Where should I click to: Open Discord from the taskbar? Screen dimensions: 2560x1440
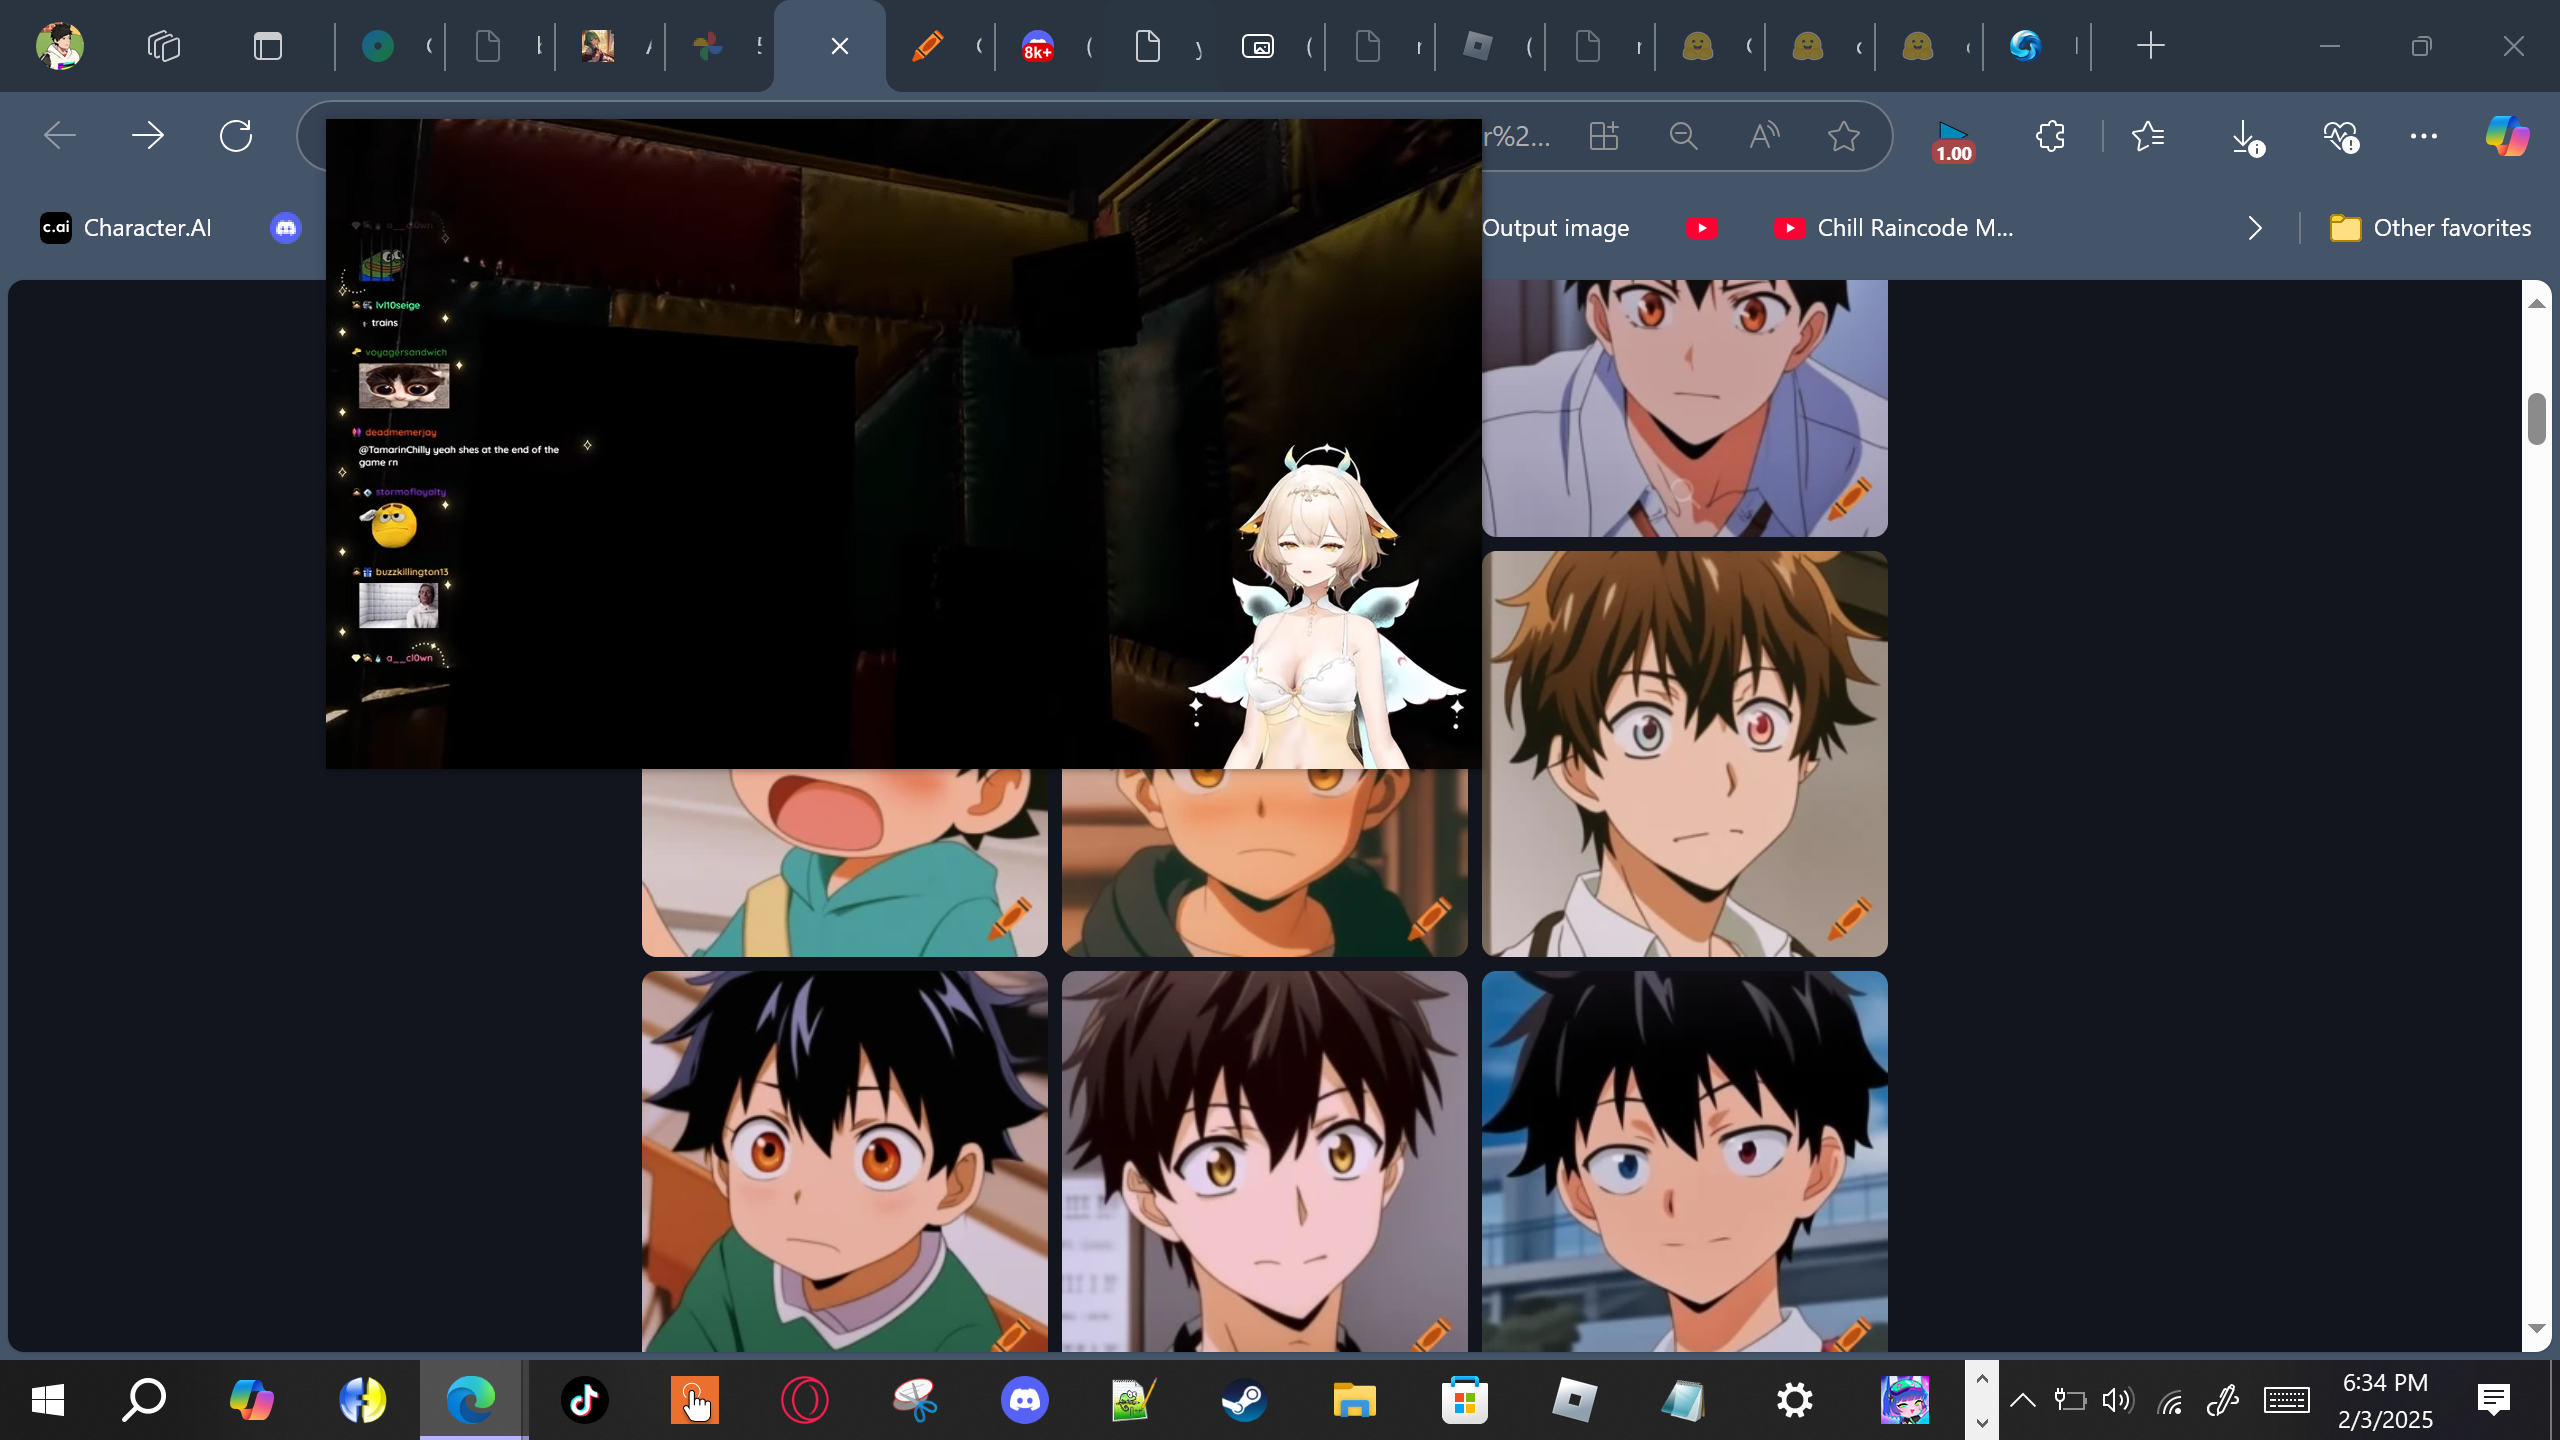coord(1025,1400)
